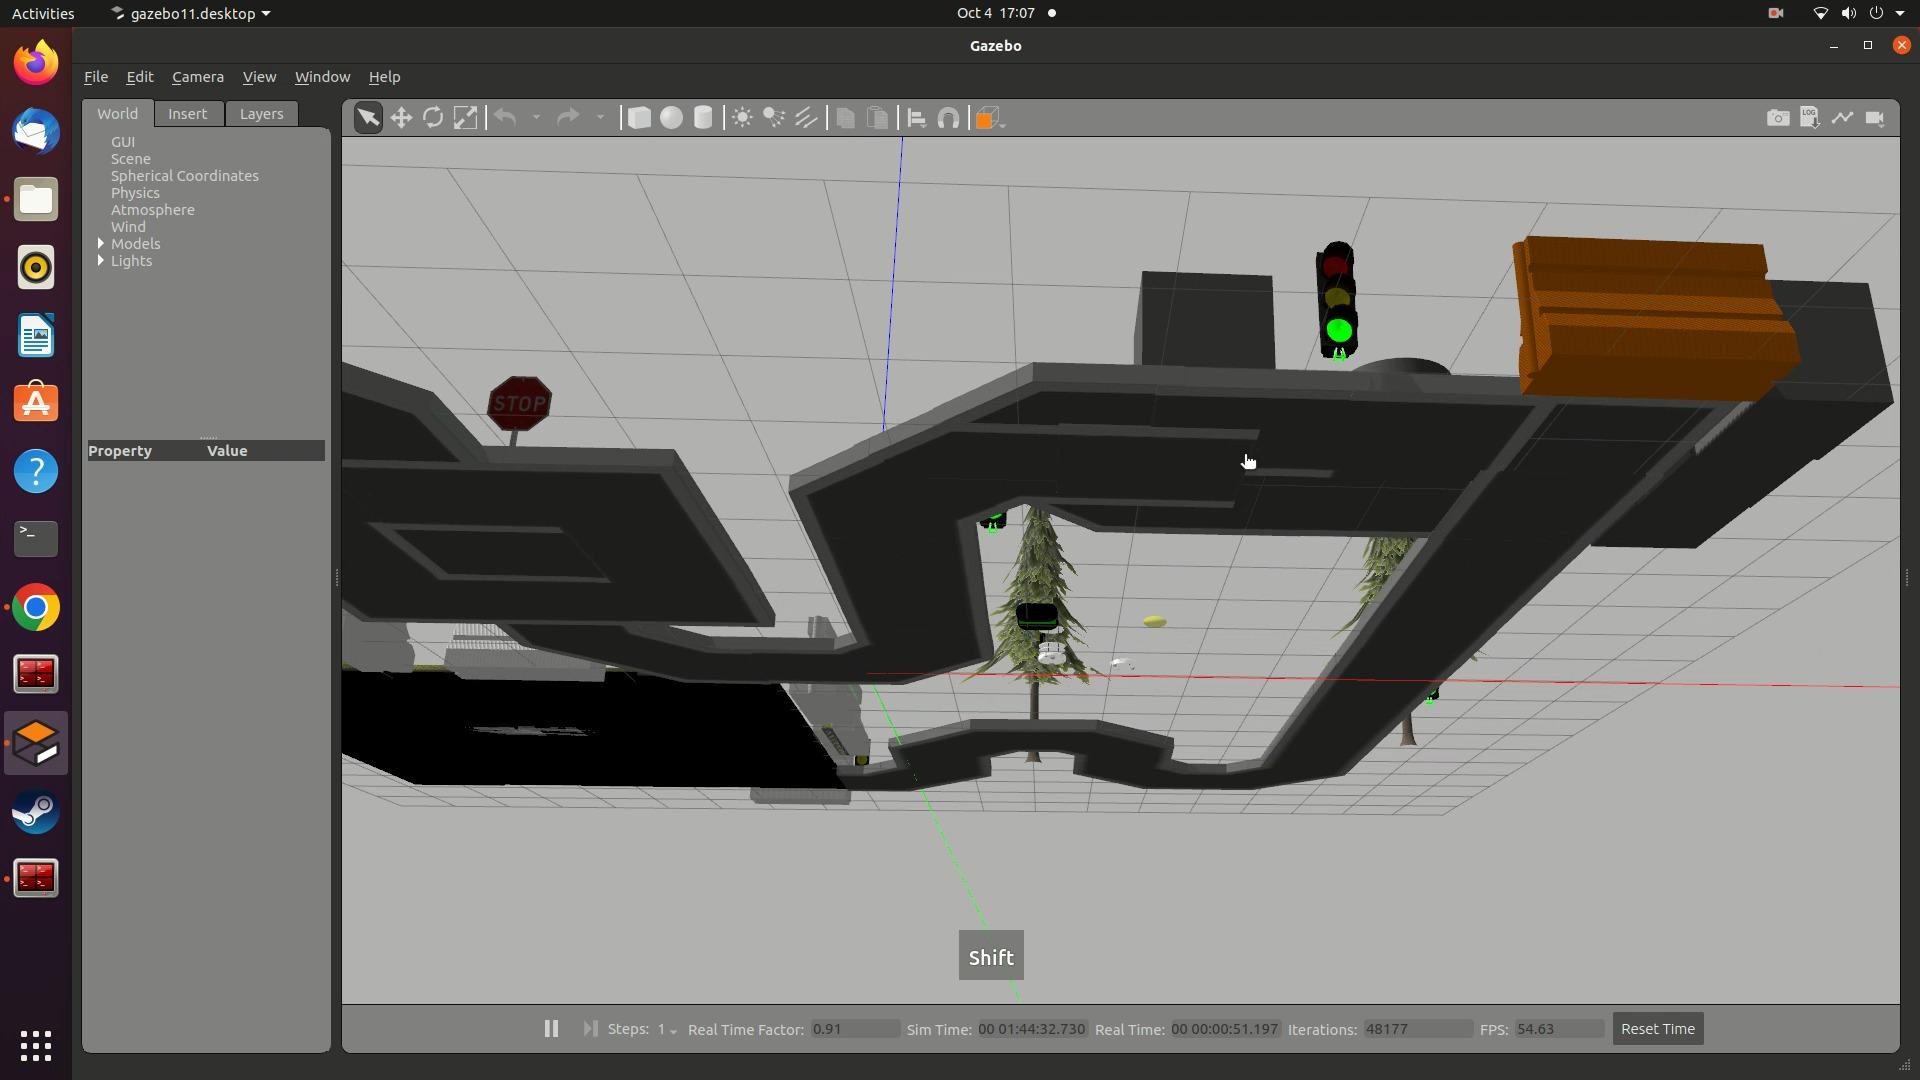Add a point light
The width and height of the screenshot is (1920, 1080).
point(742,118)
